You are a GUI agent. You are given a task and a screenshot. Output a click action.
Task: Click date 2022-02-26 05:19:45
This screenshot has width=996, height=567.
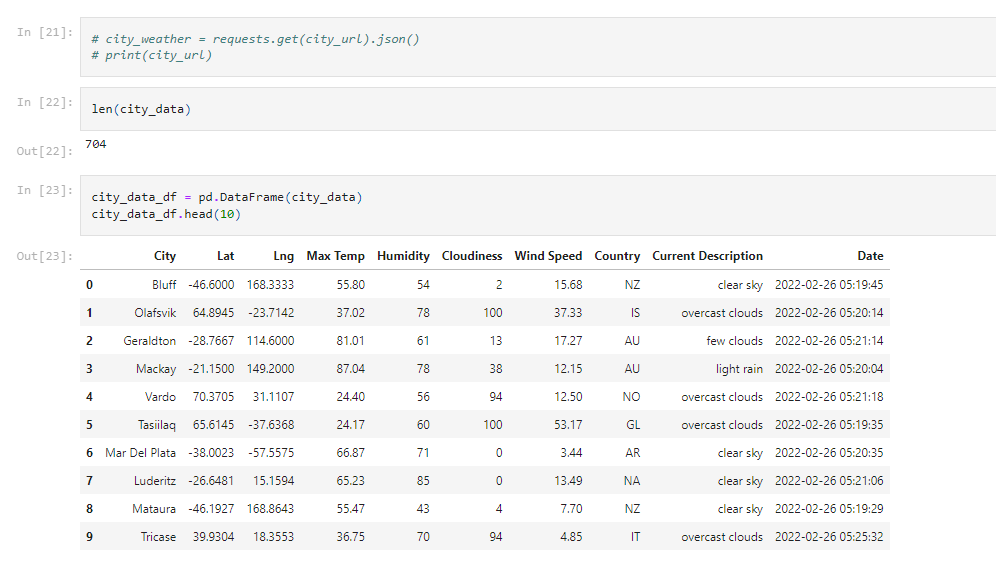click(829, 285)
